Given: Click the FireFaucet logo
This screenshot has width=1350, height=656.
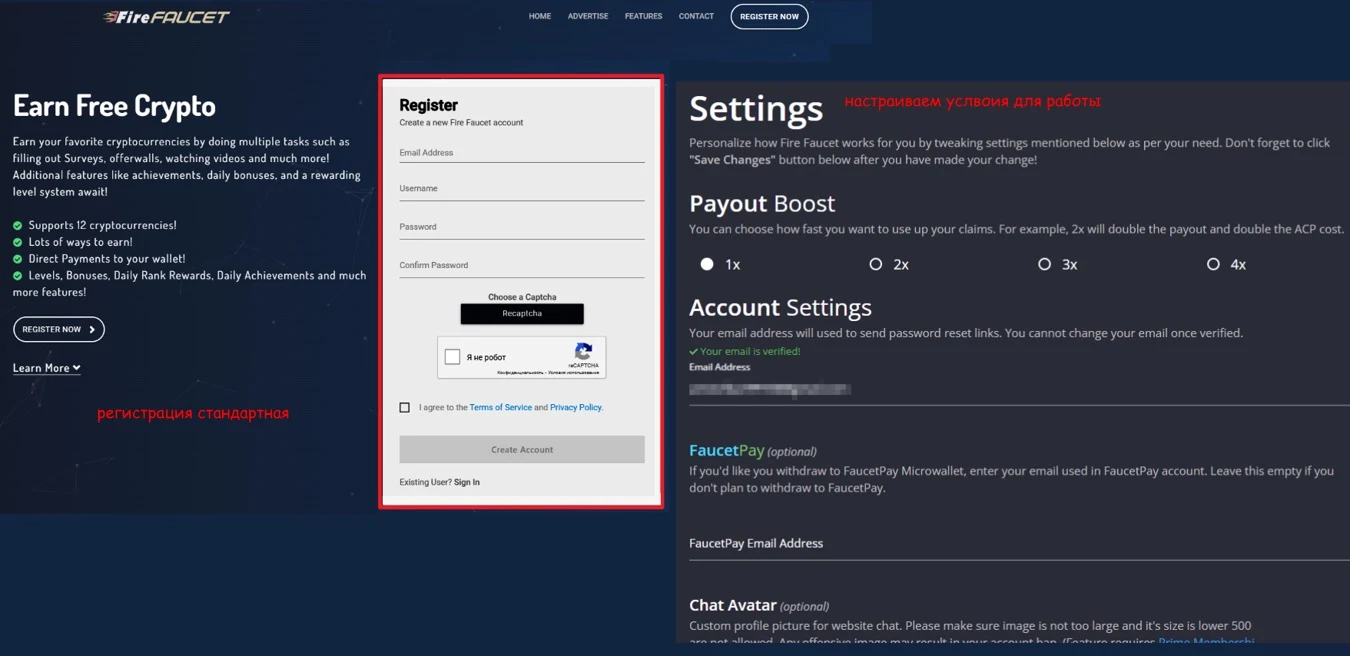Looking at the screenshot, I should coord(166,17).
